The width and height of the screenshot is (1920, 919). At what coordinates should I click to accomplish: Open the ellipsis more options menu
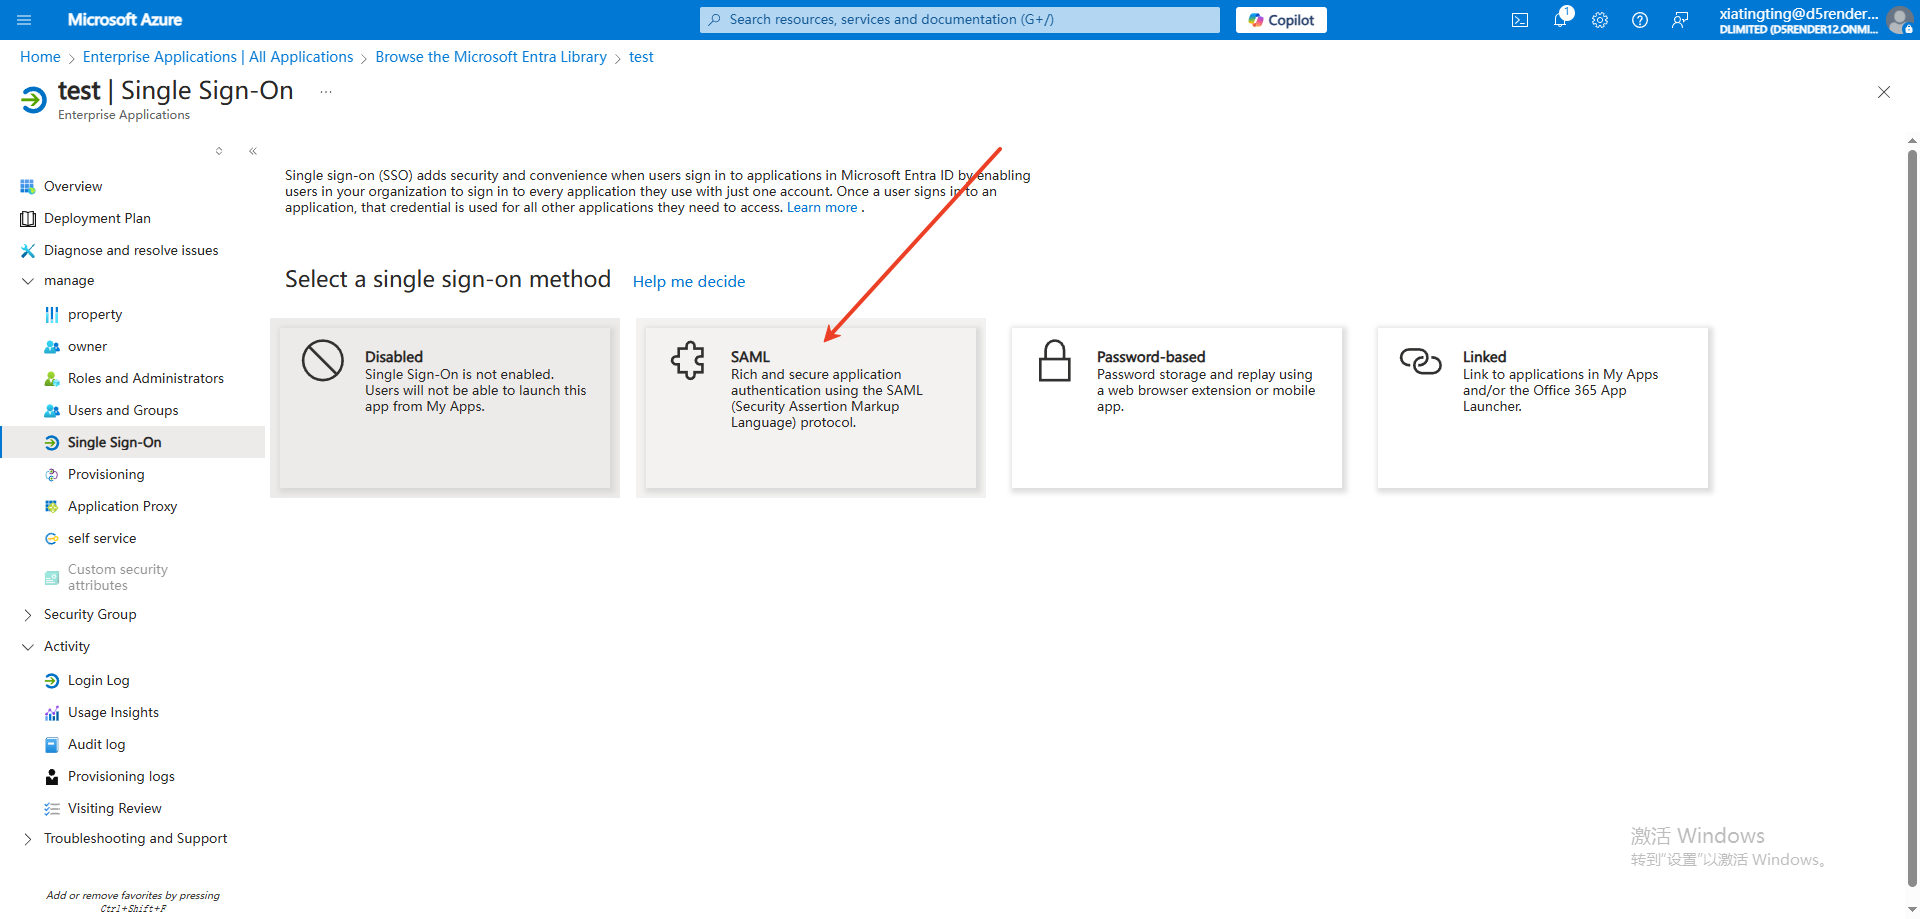pyautogui.click(x=326, y=92)
